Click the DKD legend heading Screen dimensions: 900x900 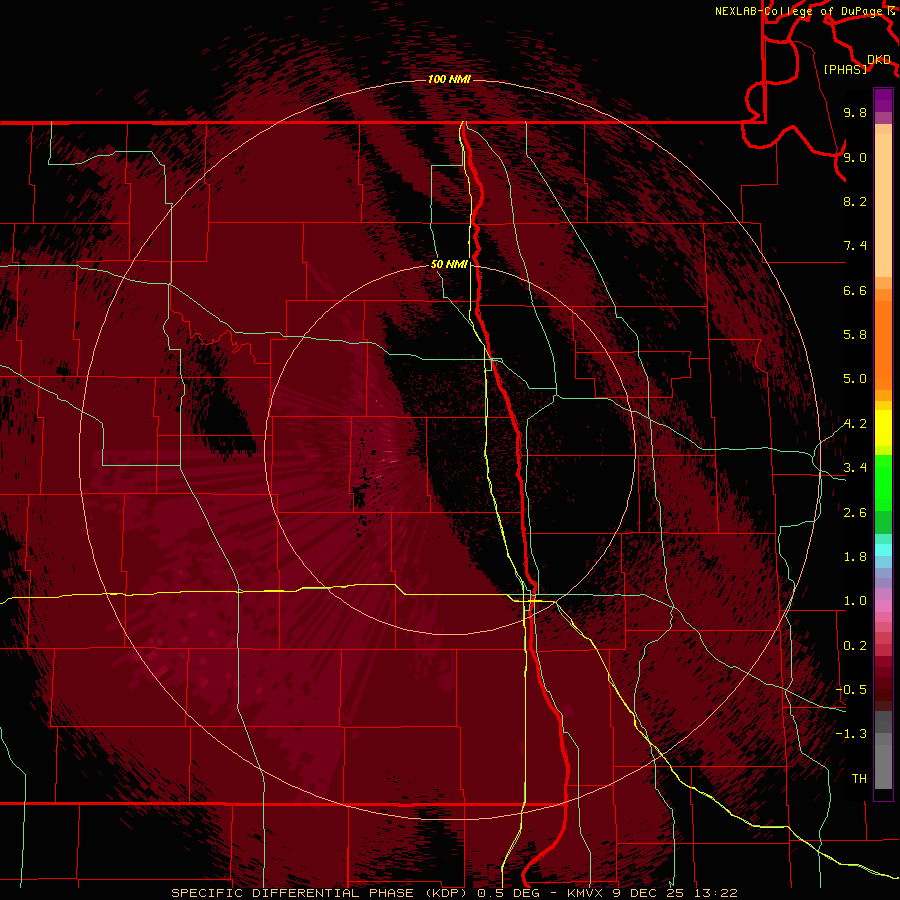point(879,59)
